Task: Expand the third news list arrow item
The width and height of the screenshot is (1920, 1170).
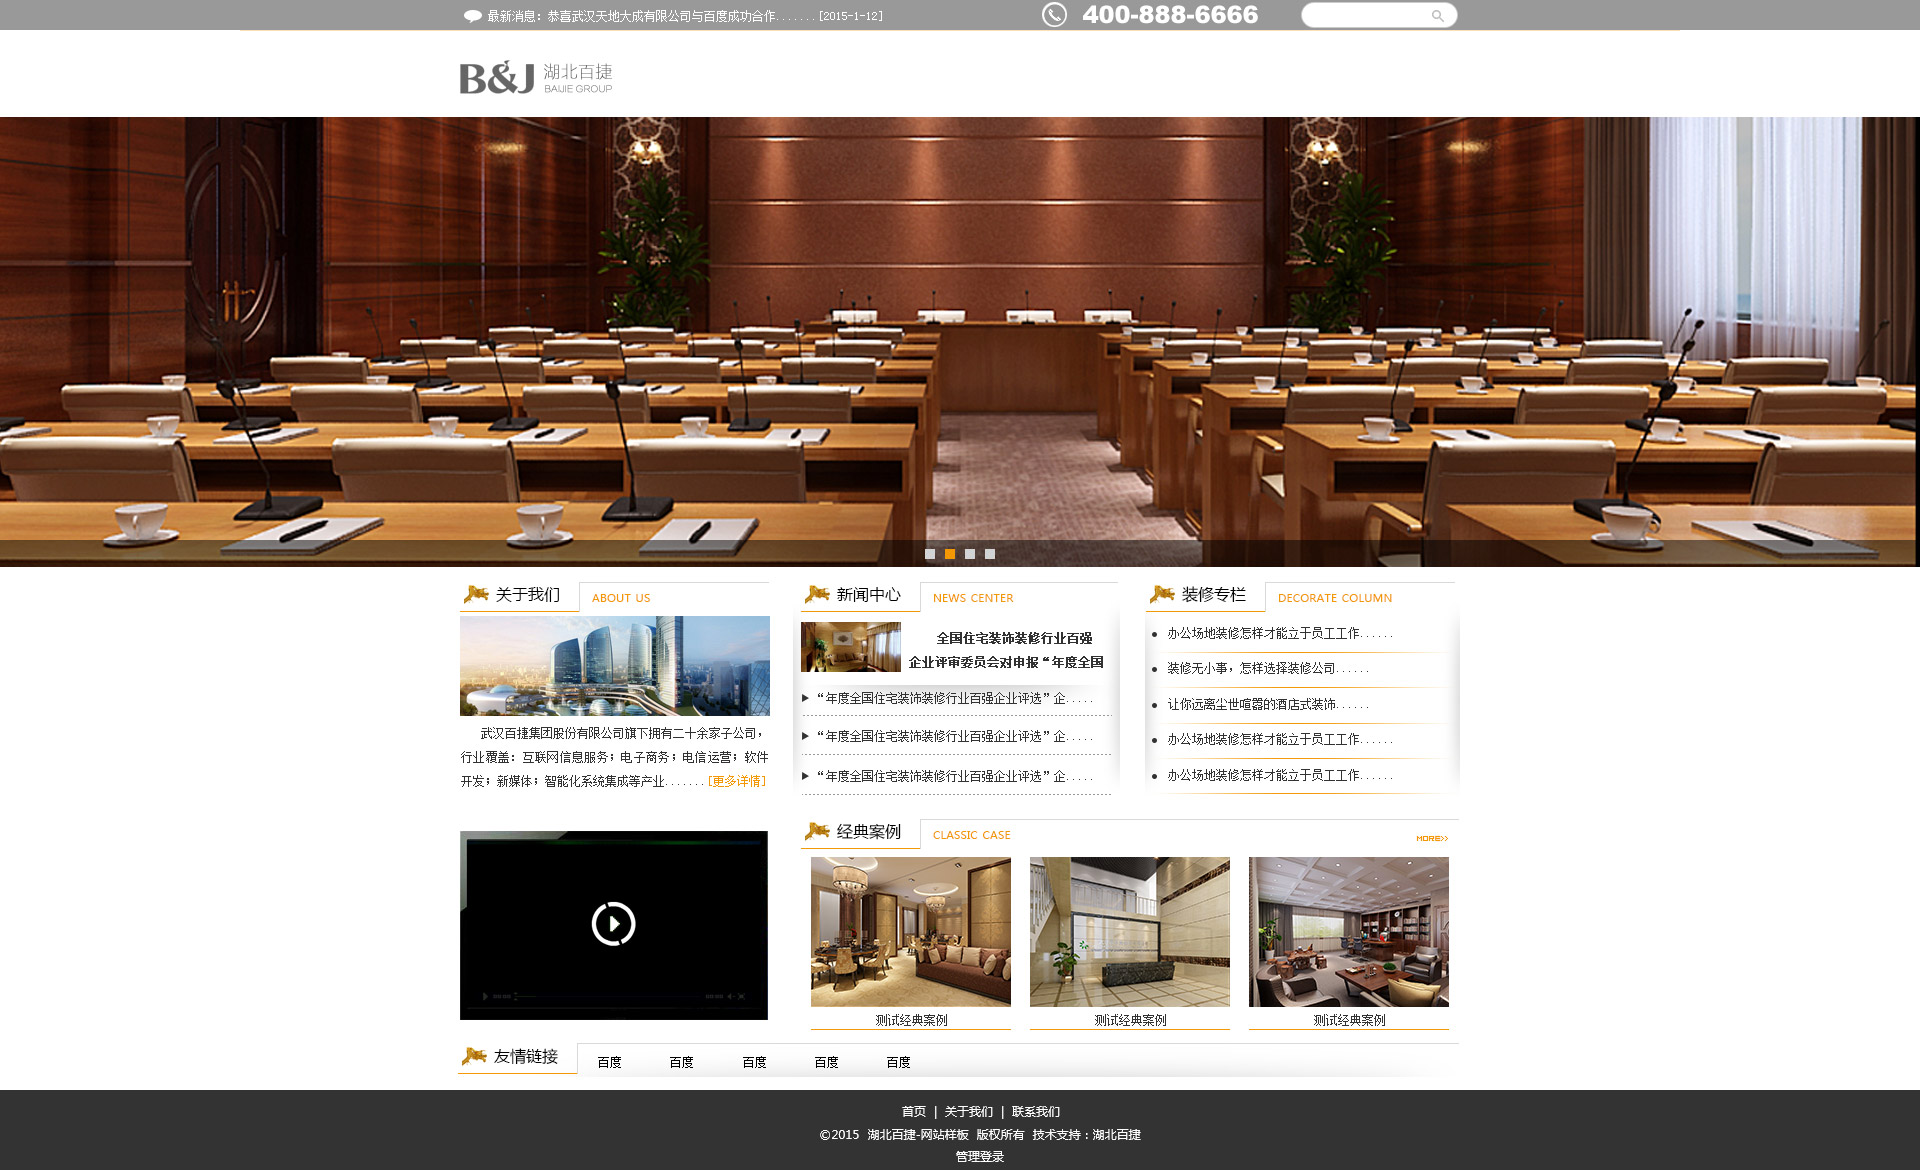Action: tap(806, 776)
